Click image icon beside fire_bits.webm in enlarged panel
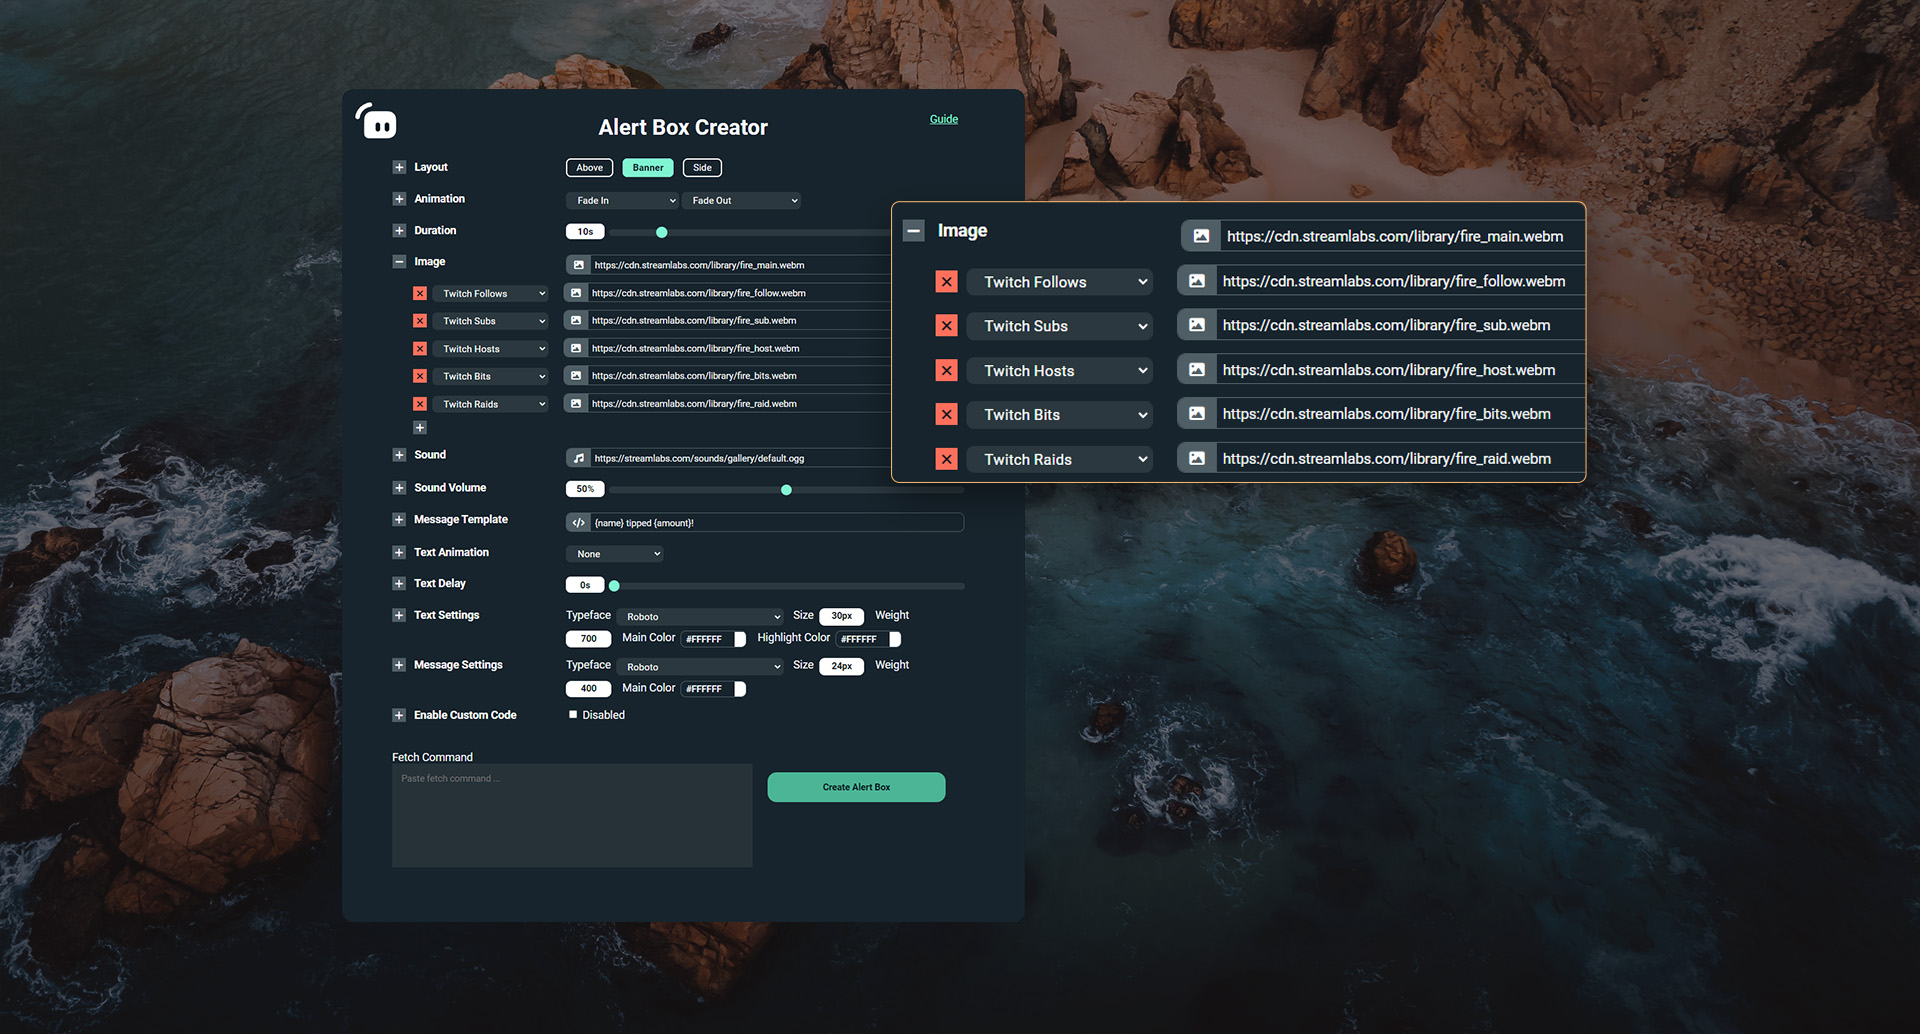Viewport: 1920px width, 1034px height. (1197, 414)
